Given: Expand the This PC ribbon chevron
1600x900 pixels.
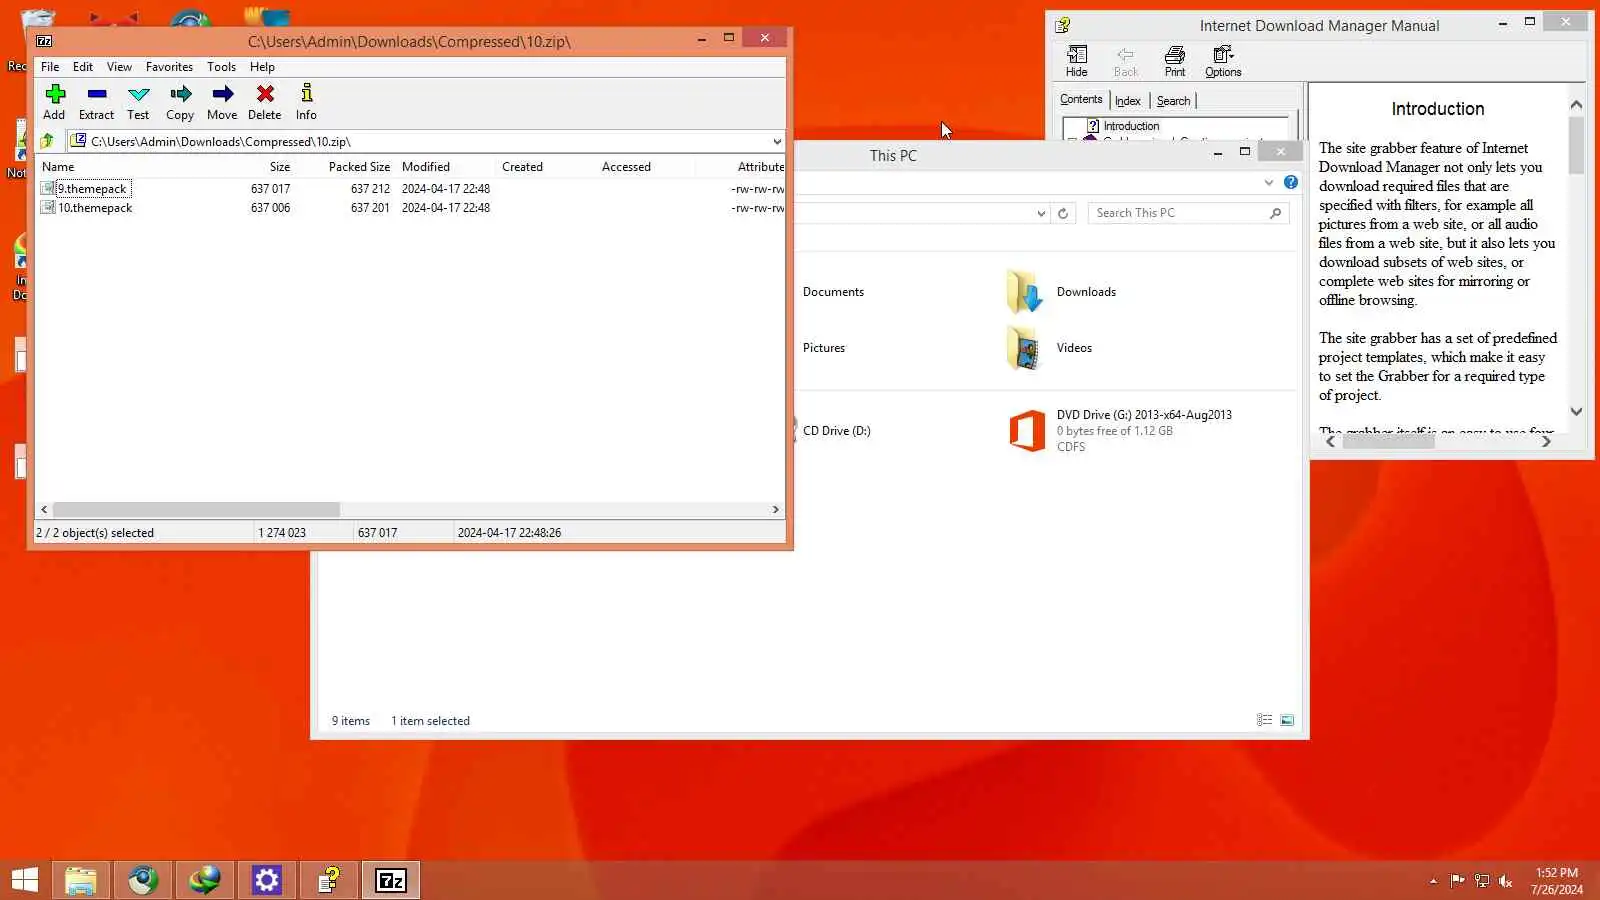Looking at the screenshot, I should (1269, 182).
